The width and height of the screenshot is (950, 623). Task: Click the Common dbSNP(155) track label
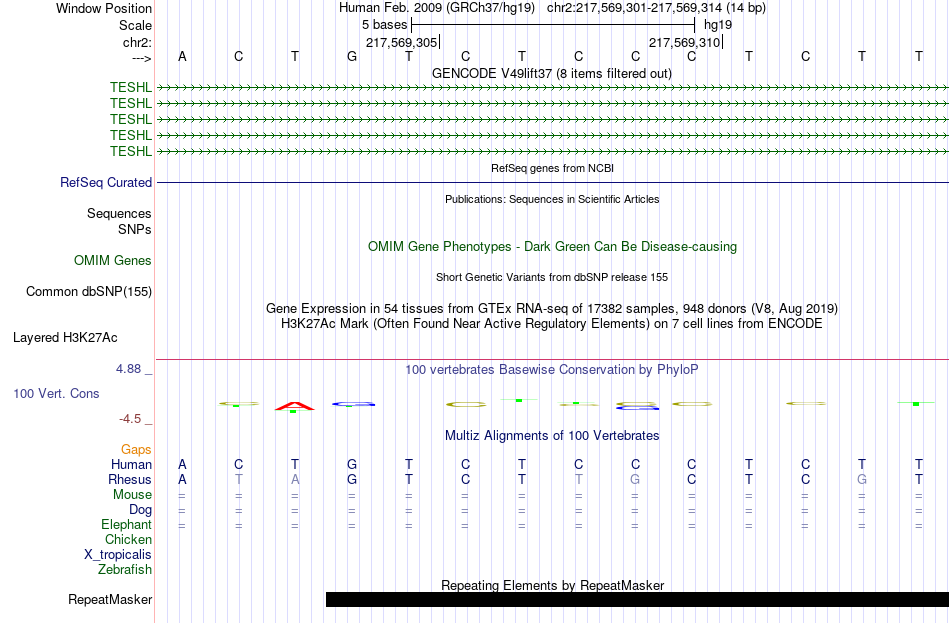[x=89, y=292]
